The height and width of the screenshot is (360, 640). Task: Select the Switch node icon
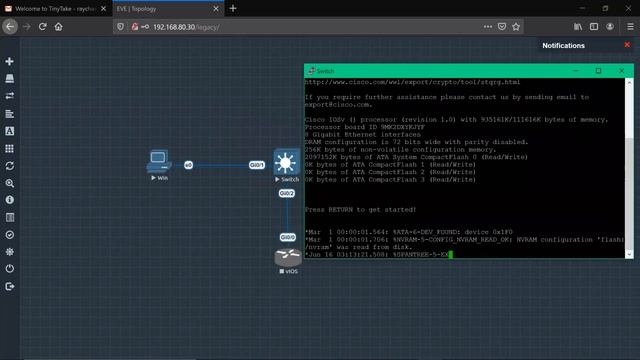286,162
